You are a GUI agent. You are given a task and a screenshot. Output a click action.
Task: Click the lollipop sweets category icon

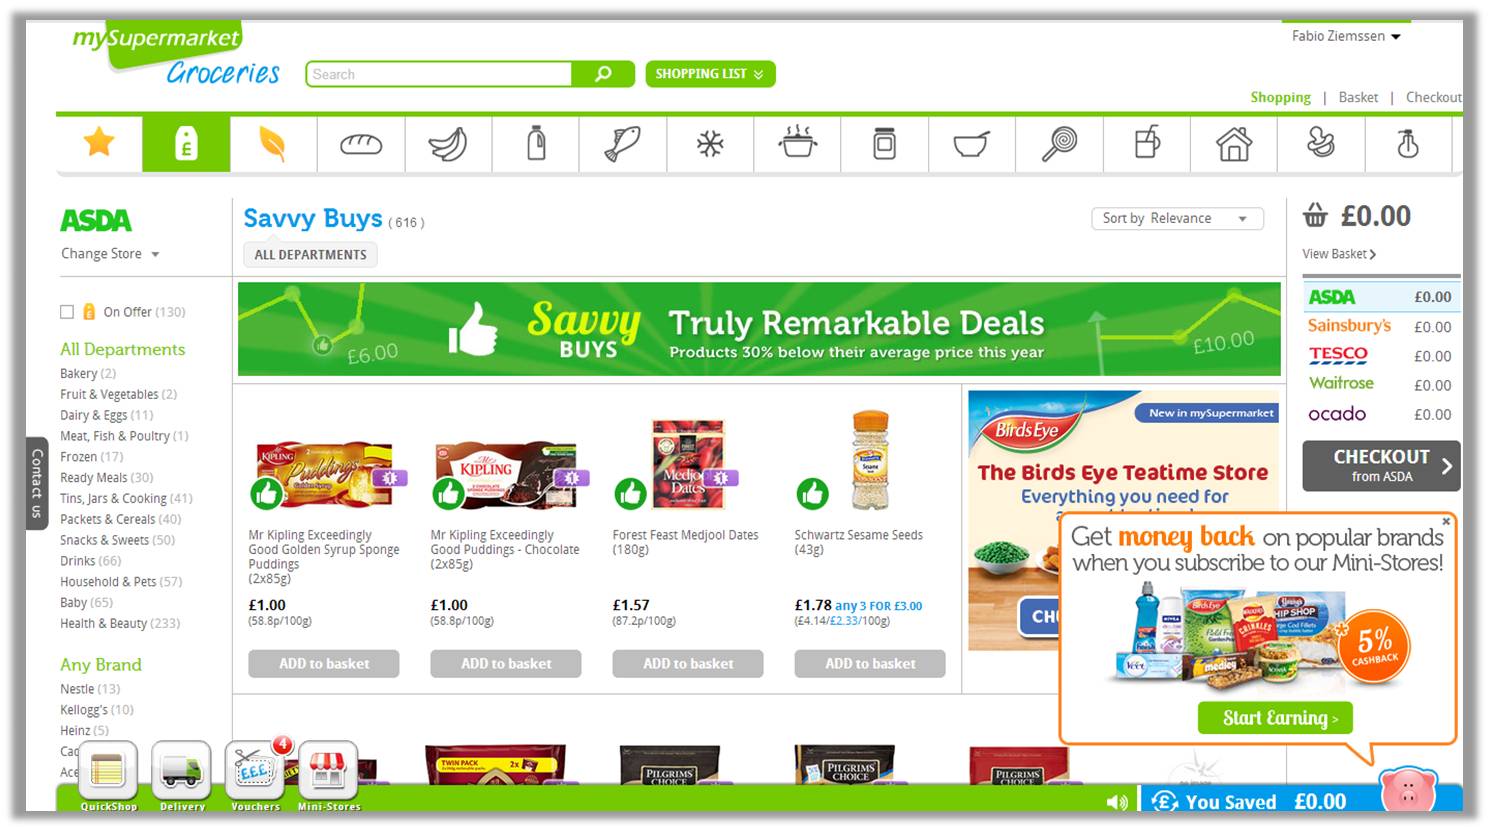click(1059, 144)
